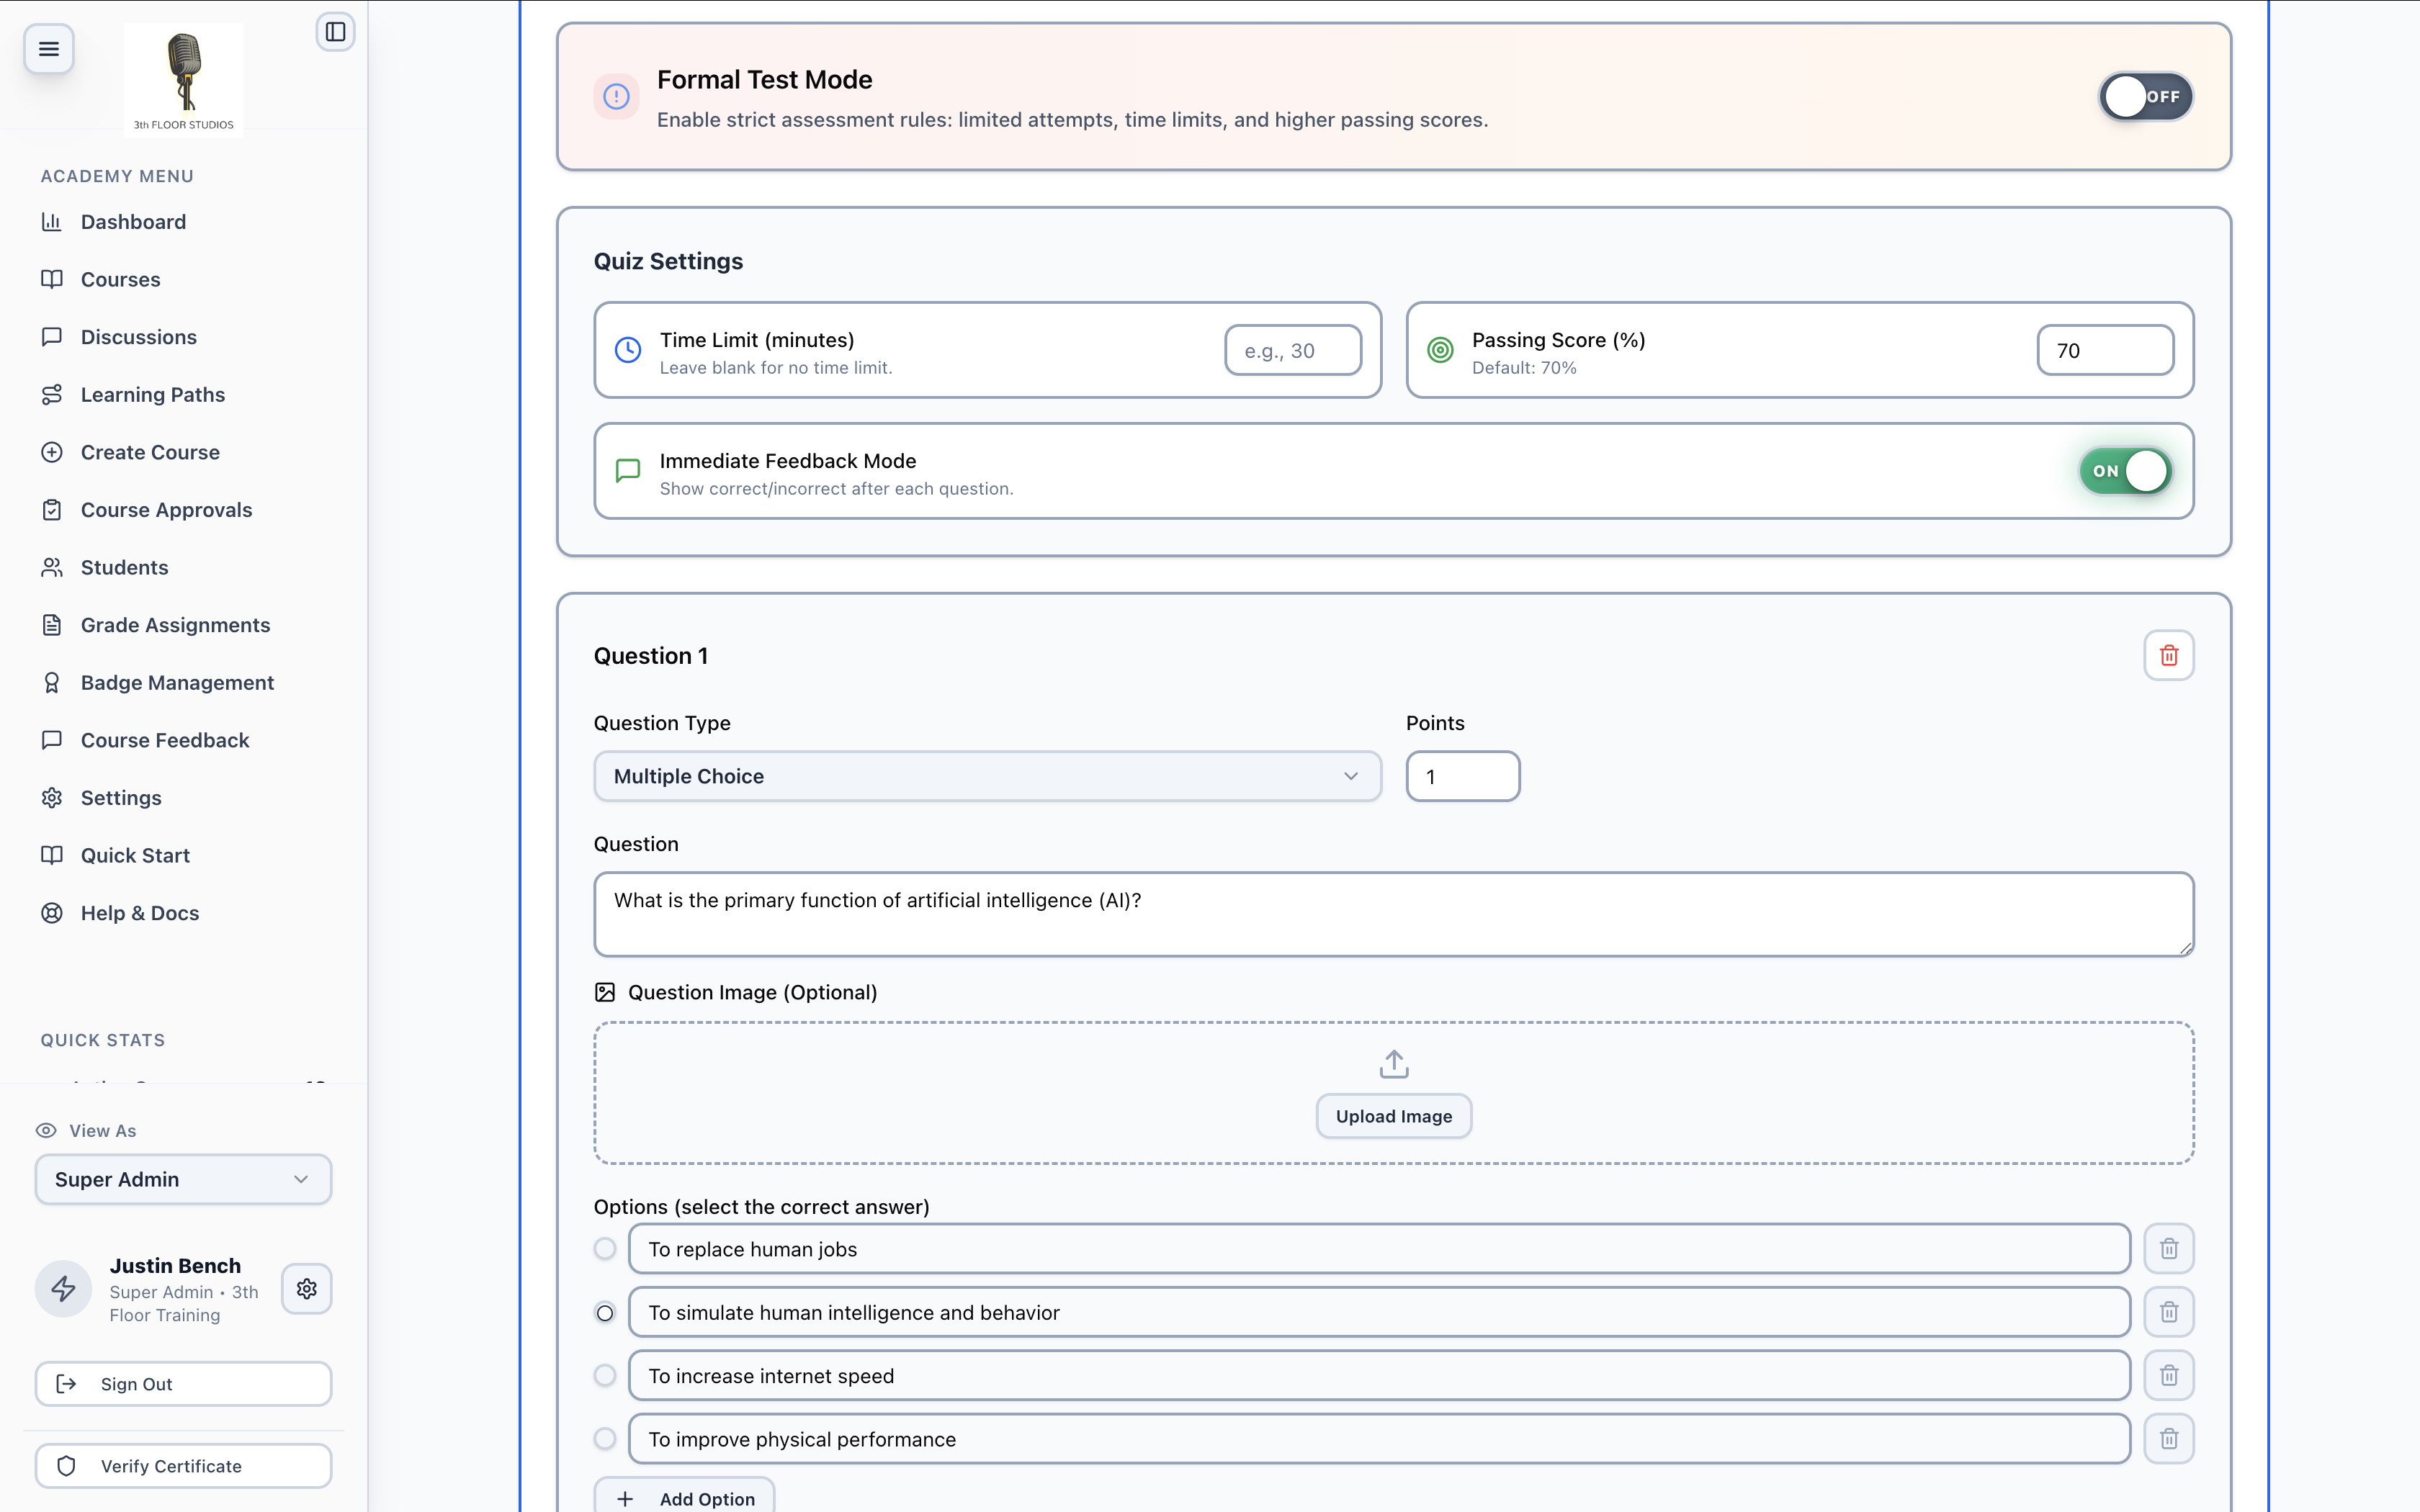Open Help & Docs
The height and width of the screenshot is (1512, 2420).
(140, 913)
